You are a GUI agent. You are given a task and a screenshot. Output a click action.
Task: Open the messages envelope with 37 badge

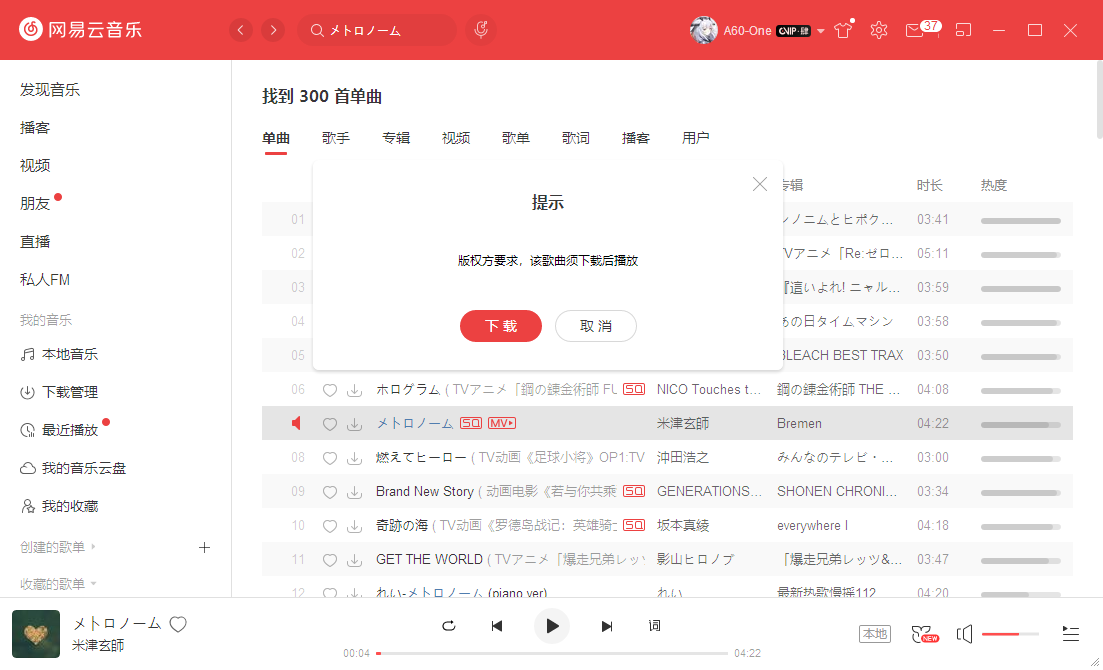tap(922, 30)
